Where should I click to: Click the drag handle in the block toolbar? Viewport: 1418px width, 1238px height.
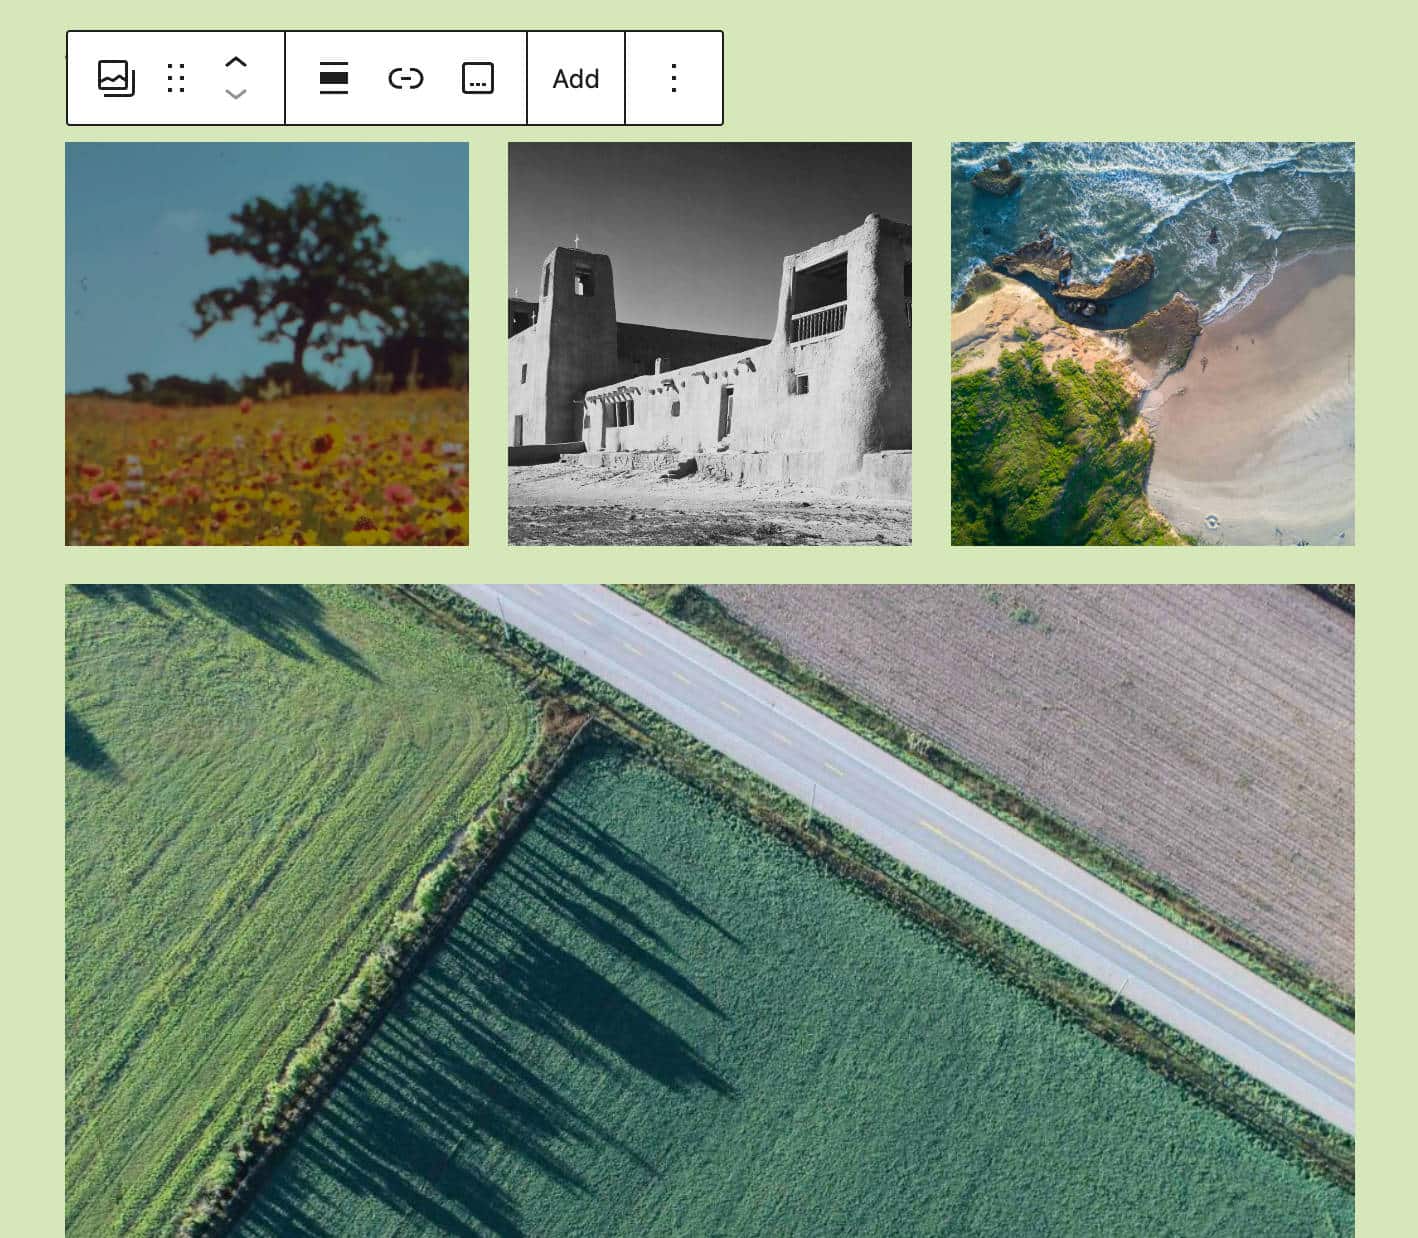(176, 78)
